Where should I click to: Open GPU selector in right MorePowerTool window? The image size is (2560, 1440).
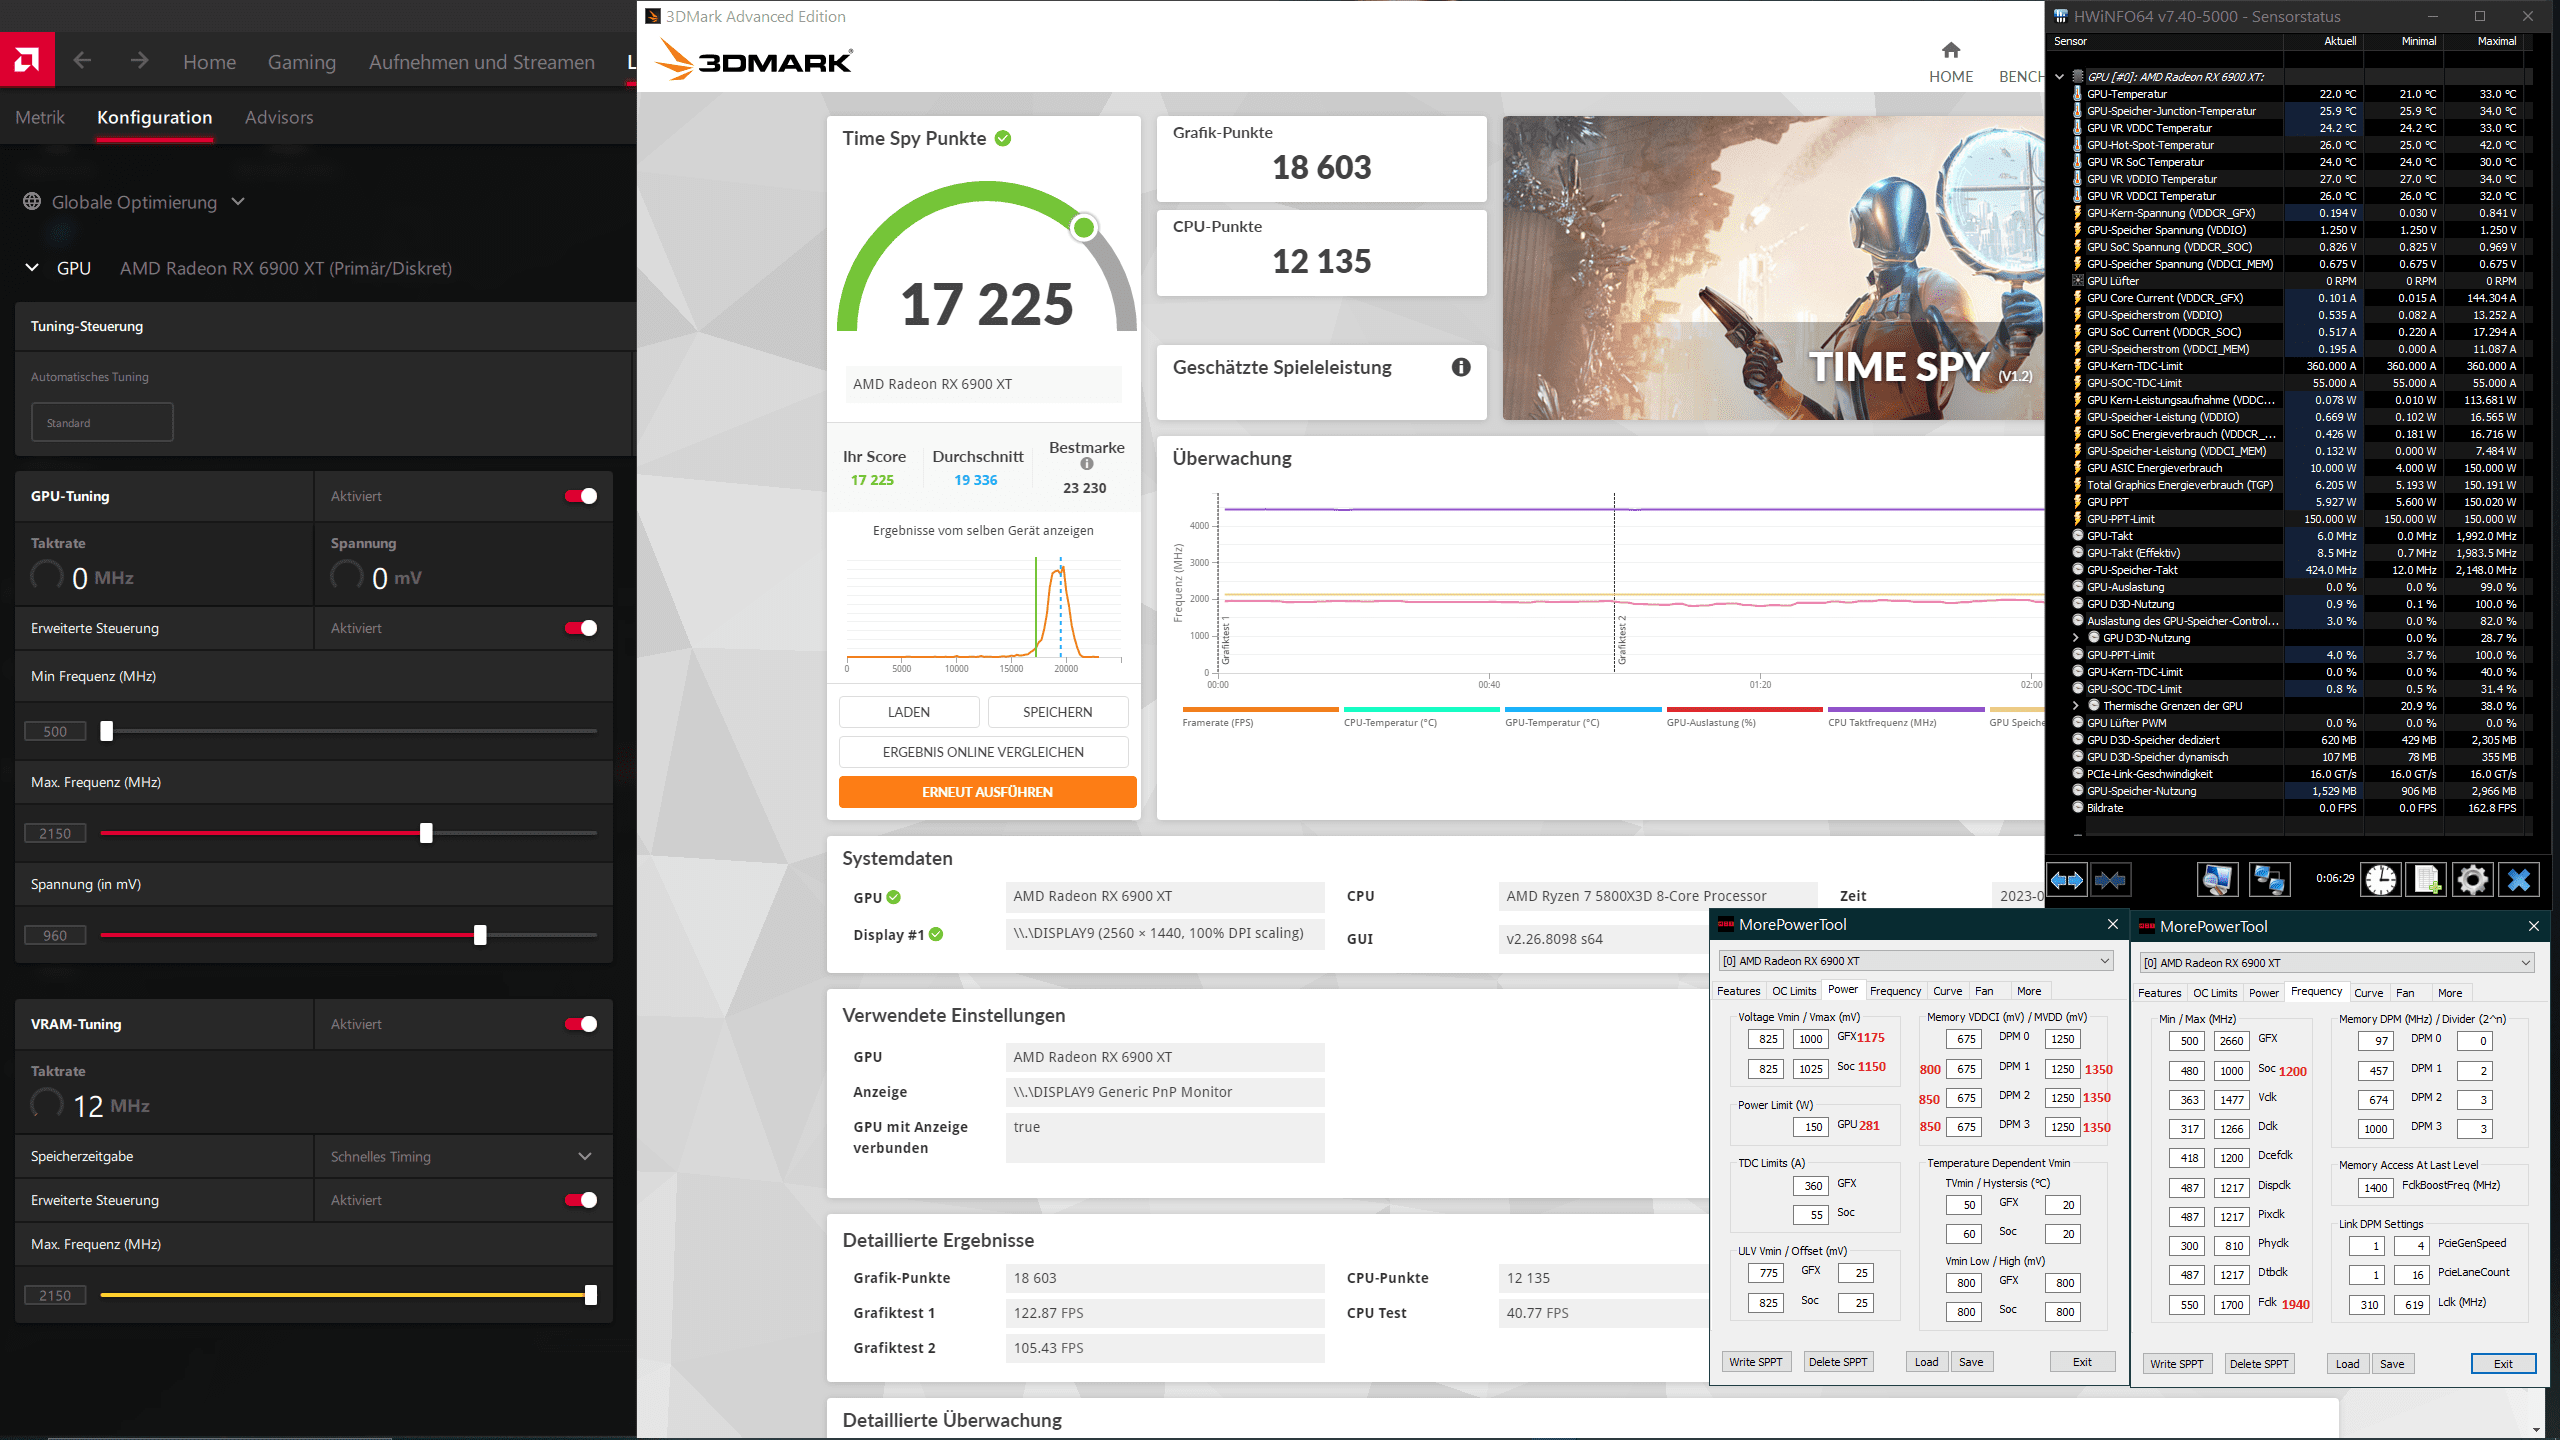coord(2336,963)
